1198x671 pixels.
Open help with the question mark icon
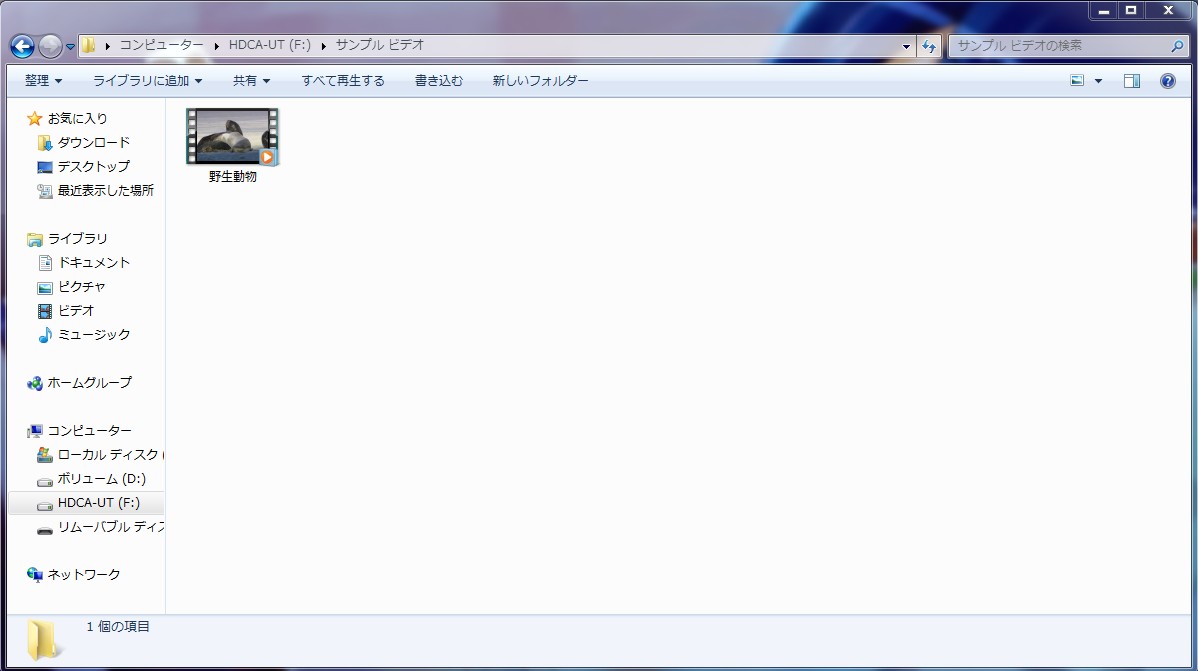(x=1167, y=80)
